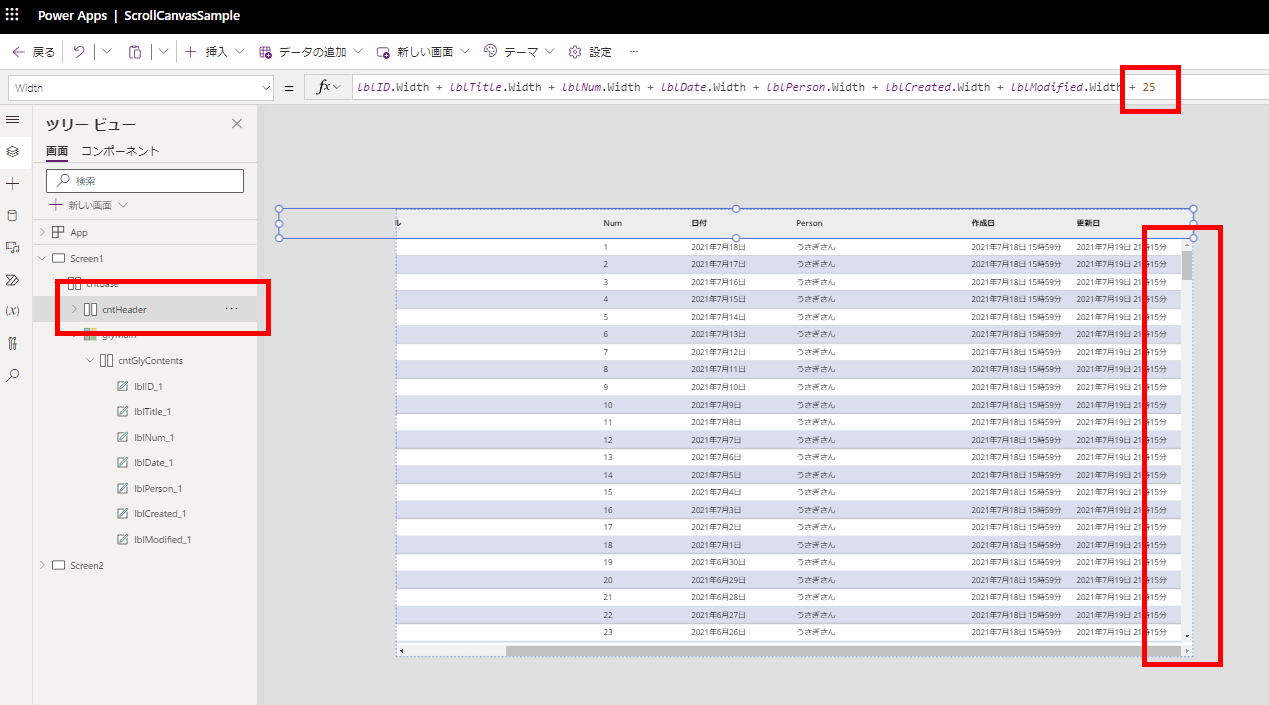The height and width of the screenshot is (705, 1269).
Task: Open the Width property dropdown
Action: [x=266, y=87]
